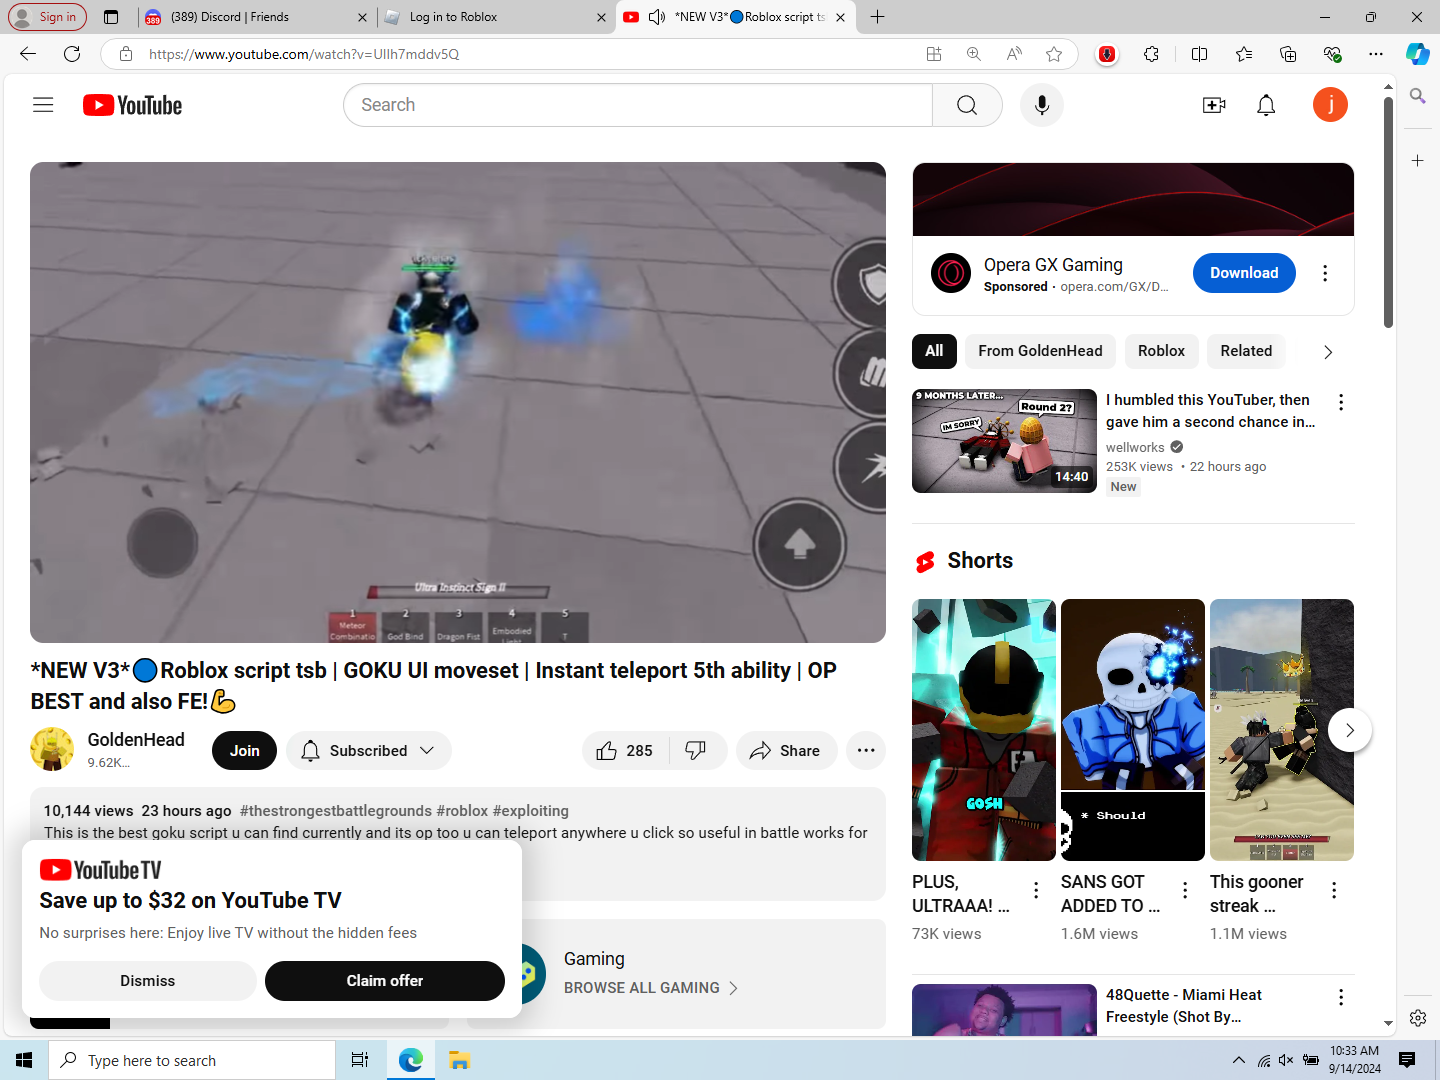Viewport: 1440px width, 1080px height.
Task: Claim the YouTube TV offer
Action: [385, 981]
